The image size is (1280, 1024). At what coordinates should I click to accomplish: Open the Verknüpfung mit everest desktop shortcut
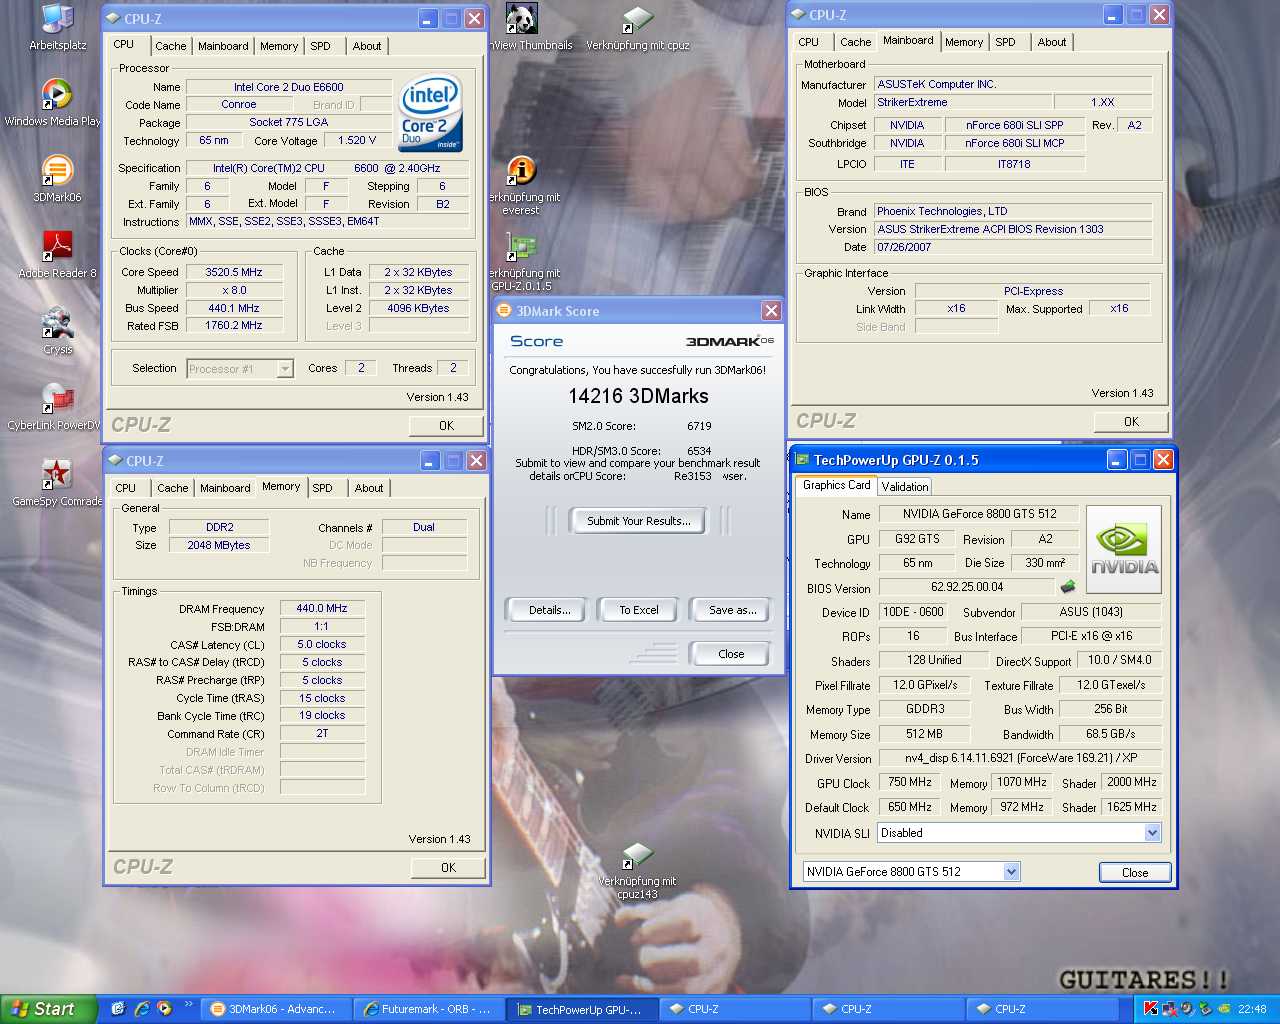521,186
